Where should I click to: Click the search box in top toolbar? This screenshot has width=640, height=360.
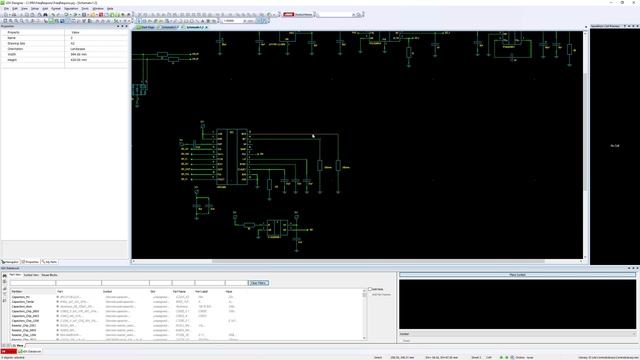tap(336, 15)
